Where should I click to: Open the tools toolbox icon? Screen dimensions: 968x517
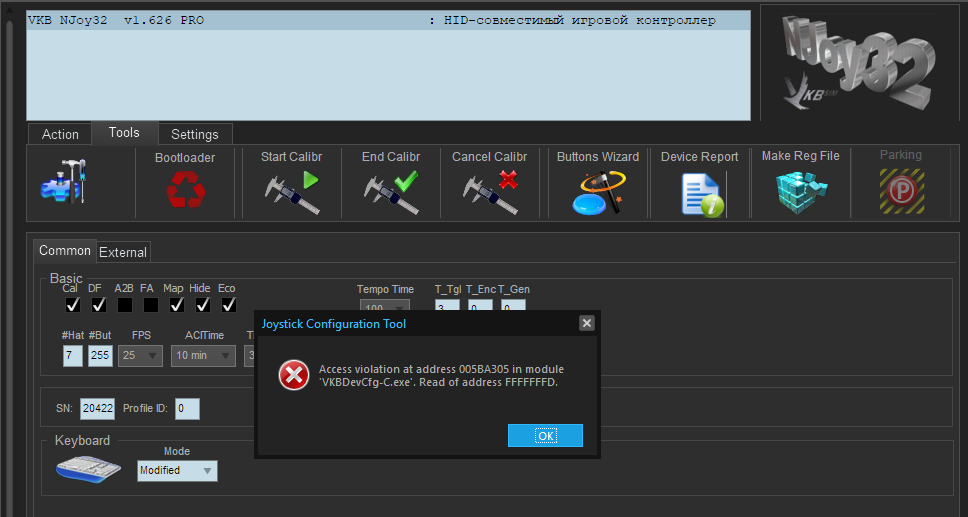[64, 181]
